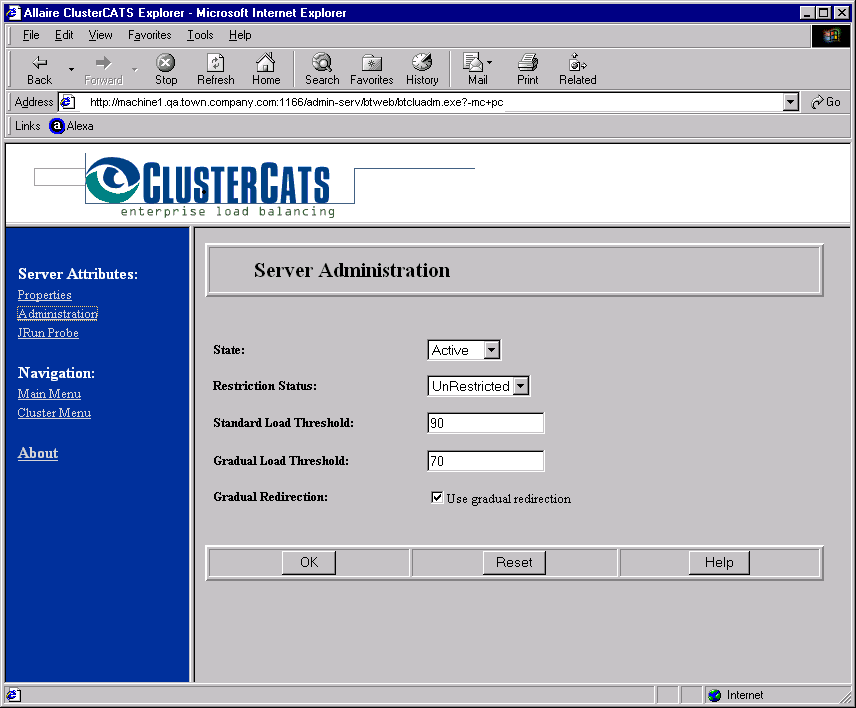Open the Tools menu
This screenshot has width=856, height=708.
(200, 35)
